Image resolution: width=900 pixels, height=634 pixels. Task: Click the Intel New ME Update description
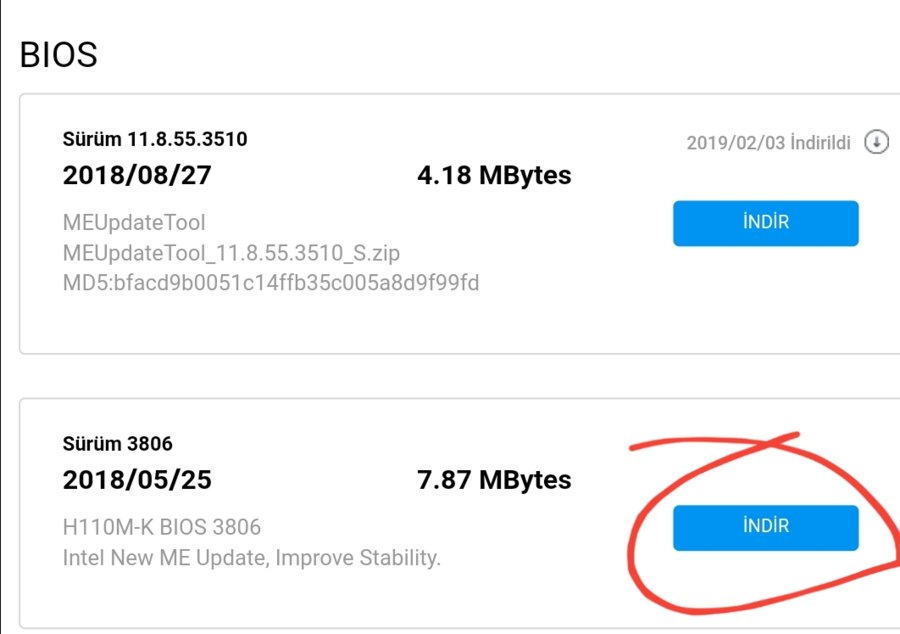click(x=251, y=557)
